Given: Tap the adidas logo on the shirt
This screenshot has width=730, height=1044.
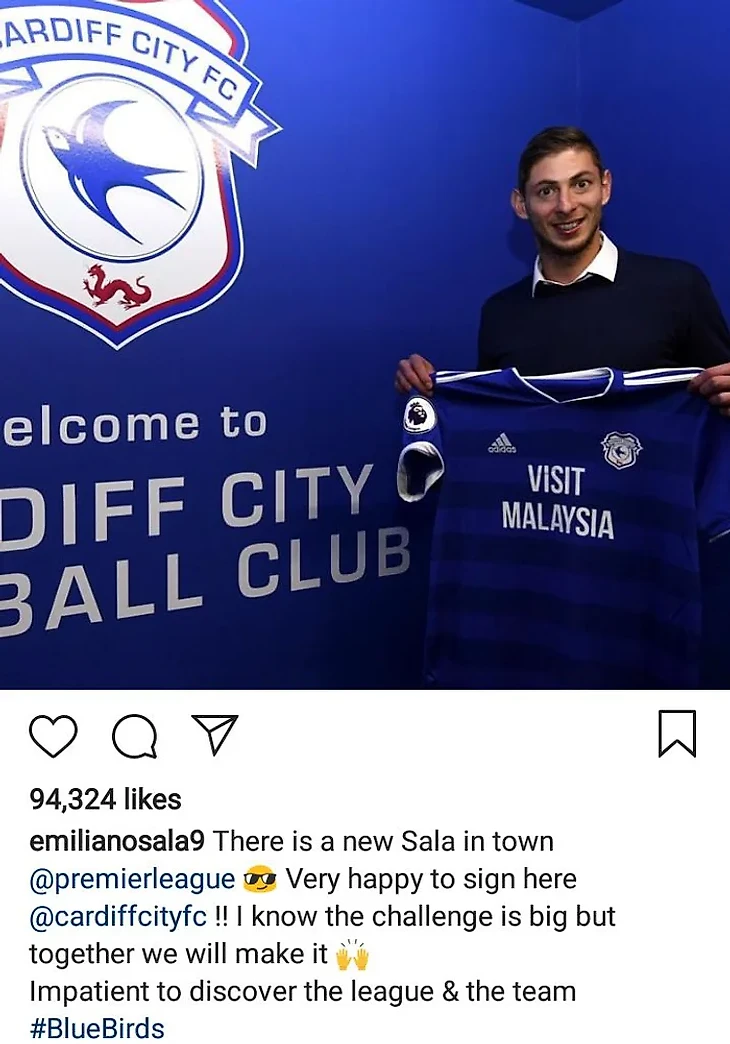Looking at the screenshot, I should click(x=502, y=443).
